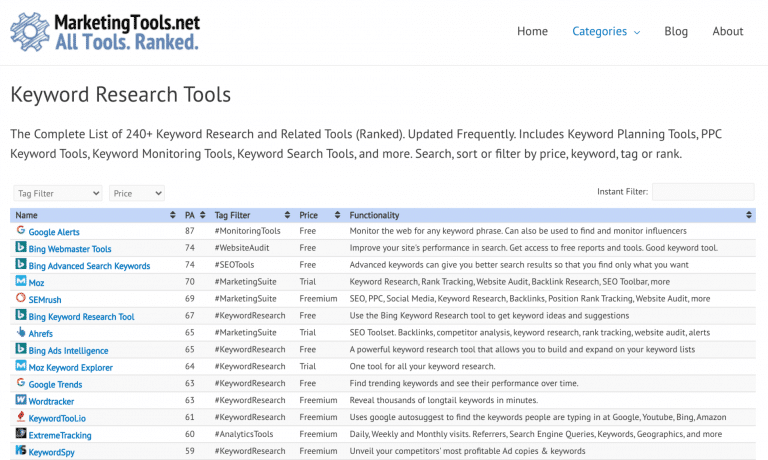Open the Price dropdown above the table
The height and width of the screenshot is (460, 768).
(137, 194)
